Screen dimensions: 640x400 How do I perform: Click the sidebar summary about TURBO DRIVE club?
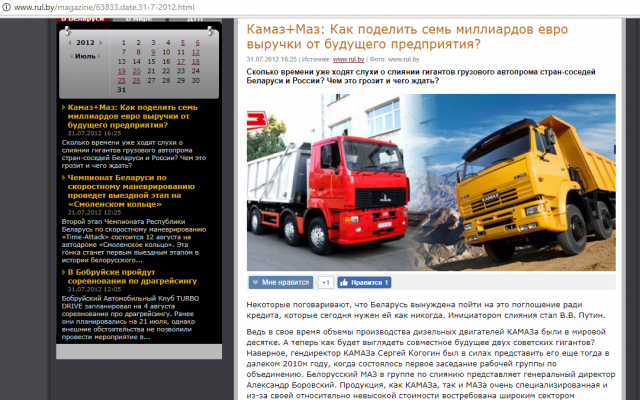[131, 318]
